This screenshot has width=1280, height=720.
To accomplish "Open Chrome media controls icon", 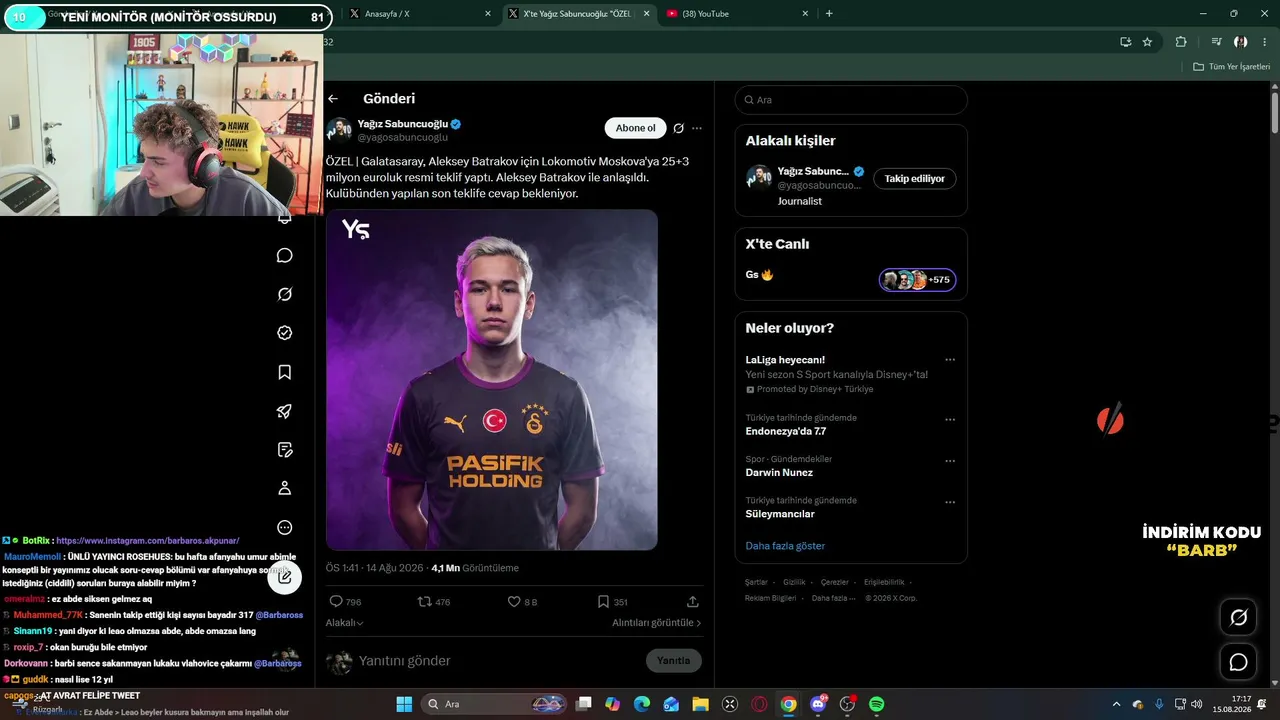I will pyautogui.click(x=1216, y=42).
